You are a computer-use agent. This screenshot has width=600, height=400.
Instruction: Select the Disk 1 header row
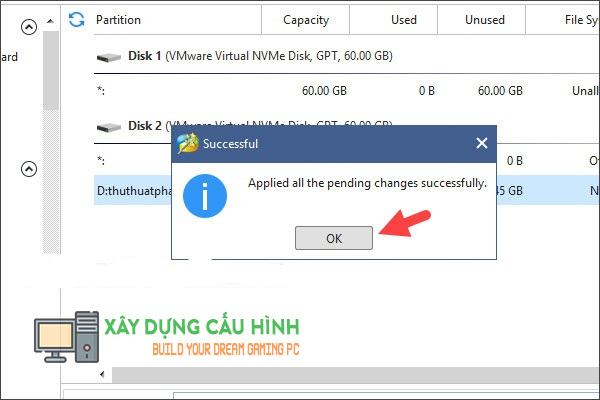point(347,56)
